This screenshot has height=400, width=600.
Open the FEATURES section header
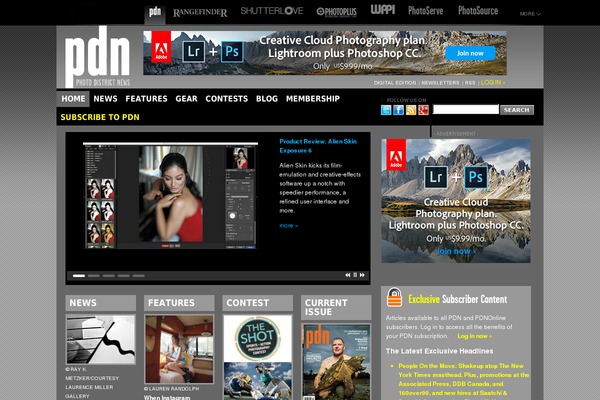179,303
